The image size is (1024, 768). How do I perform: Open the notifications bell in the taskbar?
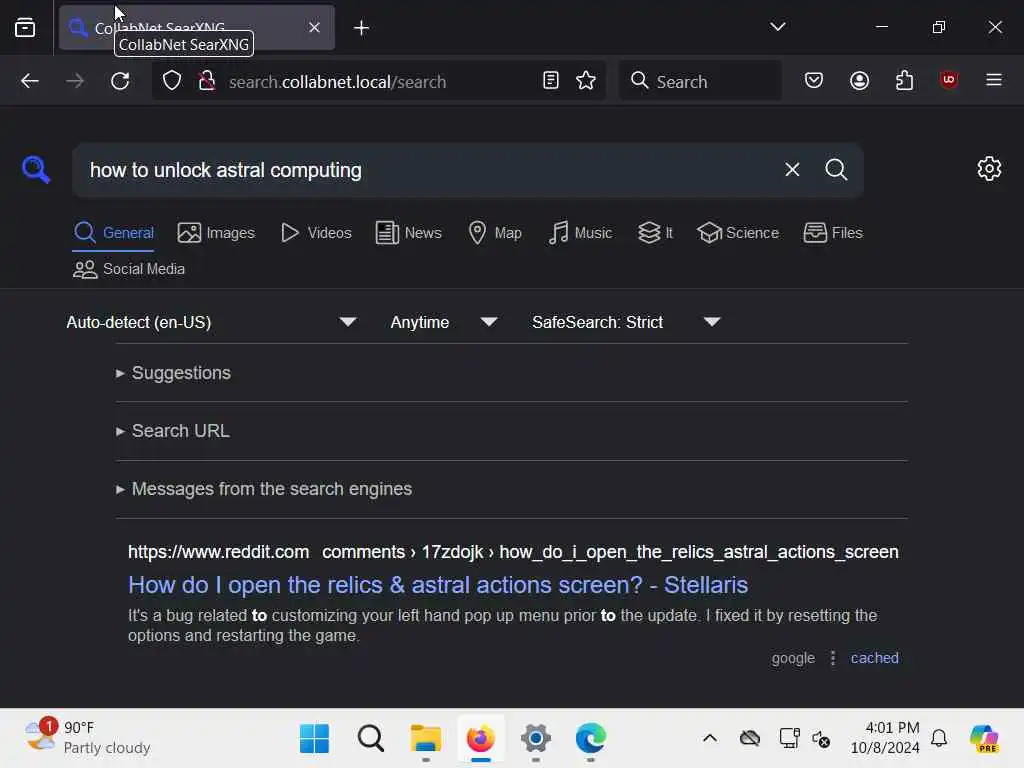click(939, 739)
